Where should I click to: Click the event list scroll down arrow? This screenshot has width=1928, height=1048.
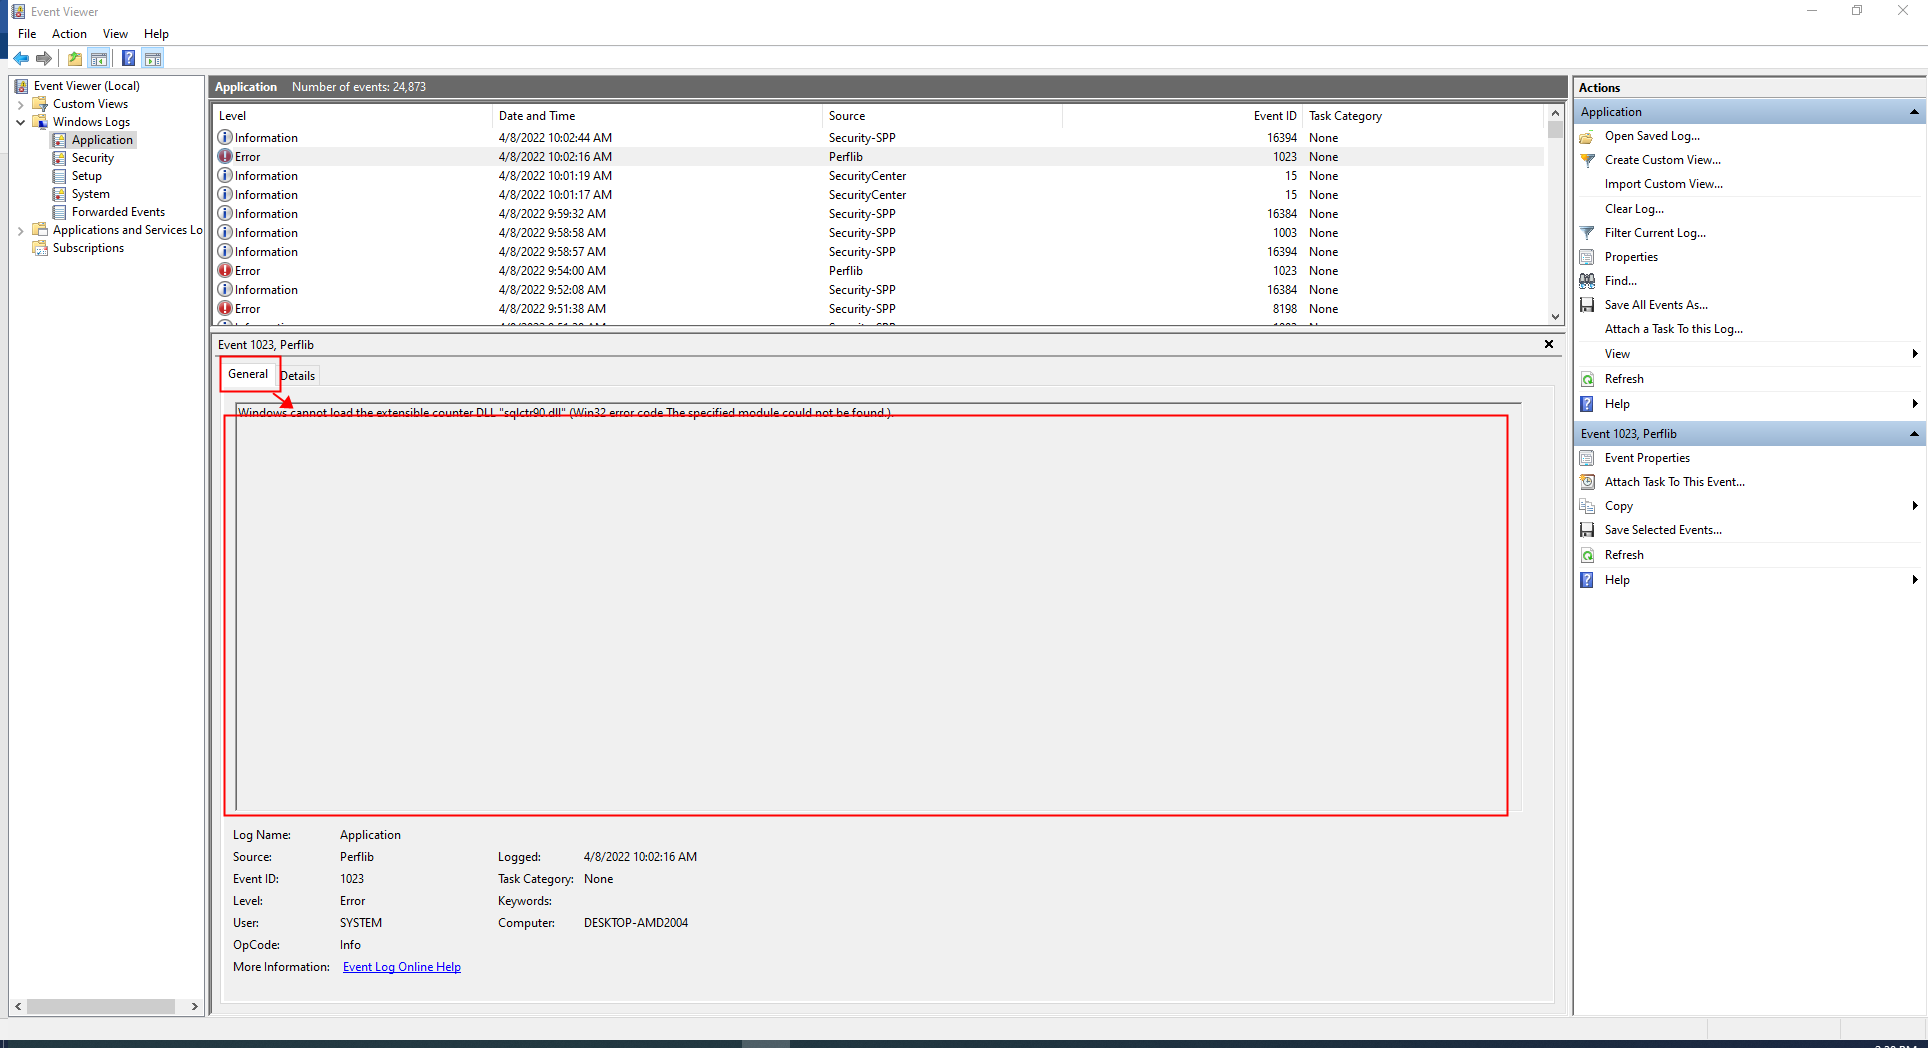click(x=1555, y=316)
